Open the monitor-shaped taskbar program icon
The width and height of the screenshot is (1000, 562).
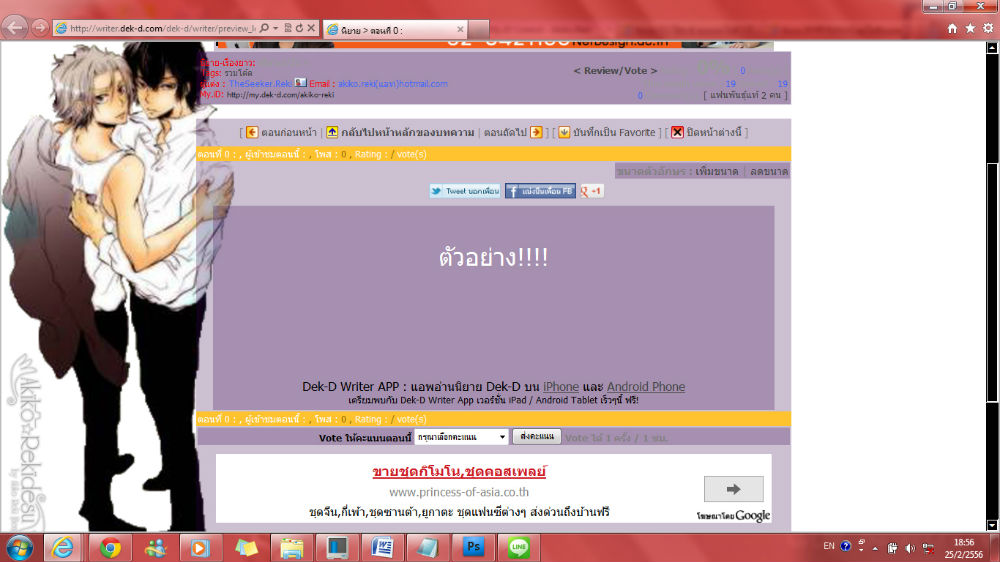pyautogui.click(x=337, y=548)
